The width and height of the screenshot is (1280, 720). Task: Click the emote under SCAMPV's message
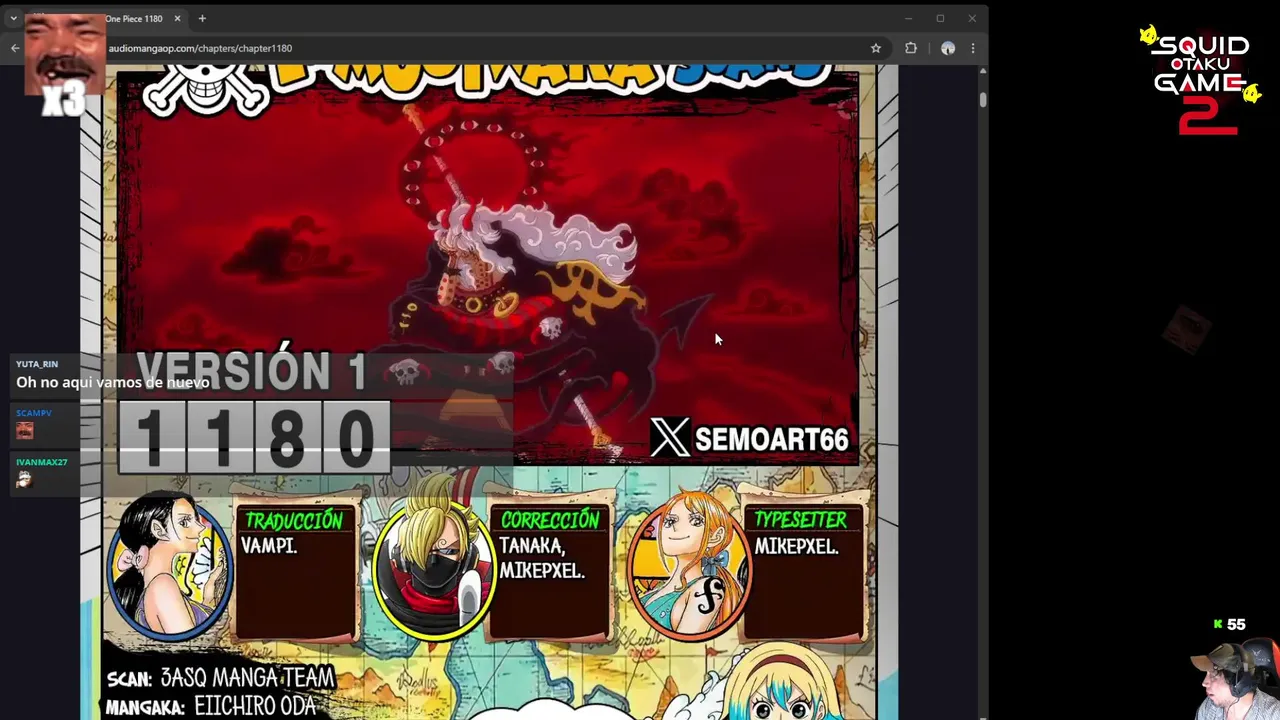[x=25, y=431]
